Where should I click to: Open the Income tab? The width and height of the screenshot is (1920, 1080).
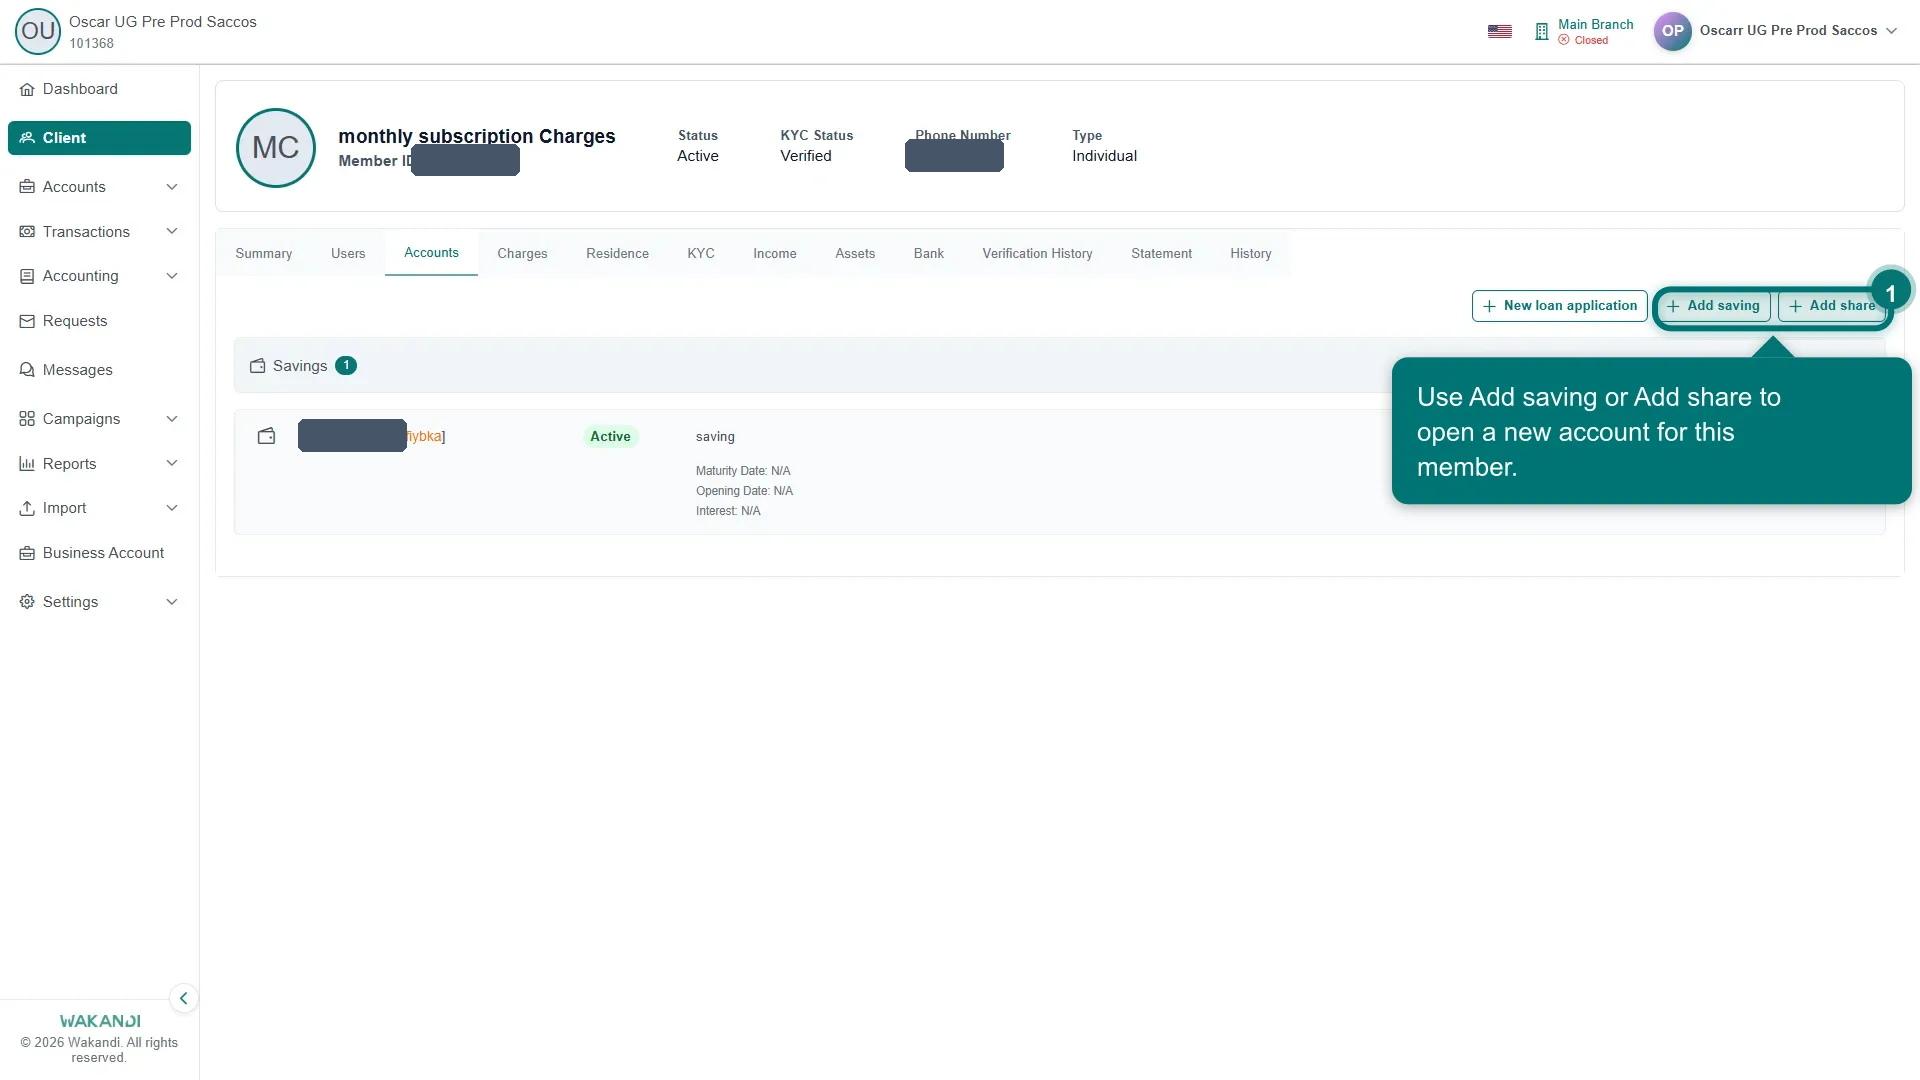coord(775,254)
